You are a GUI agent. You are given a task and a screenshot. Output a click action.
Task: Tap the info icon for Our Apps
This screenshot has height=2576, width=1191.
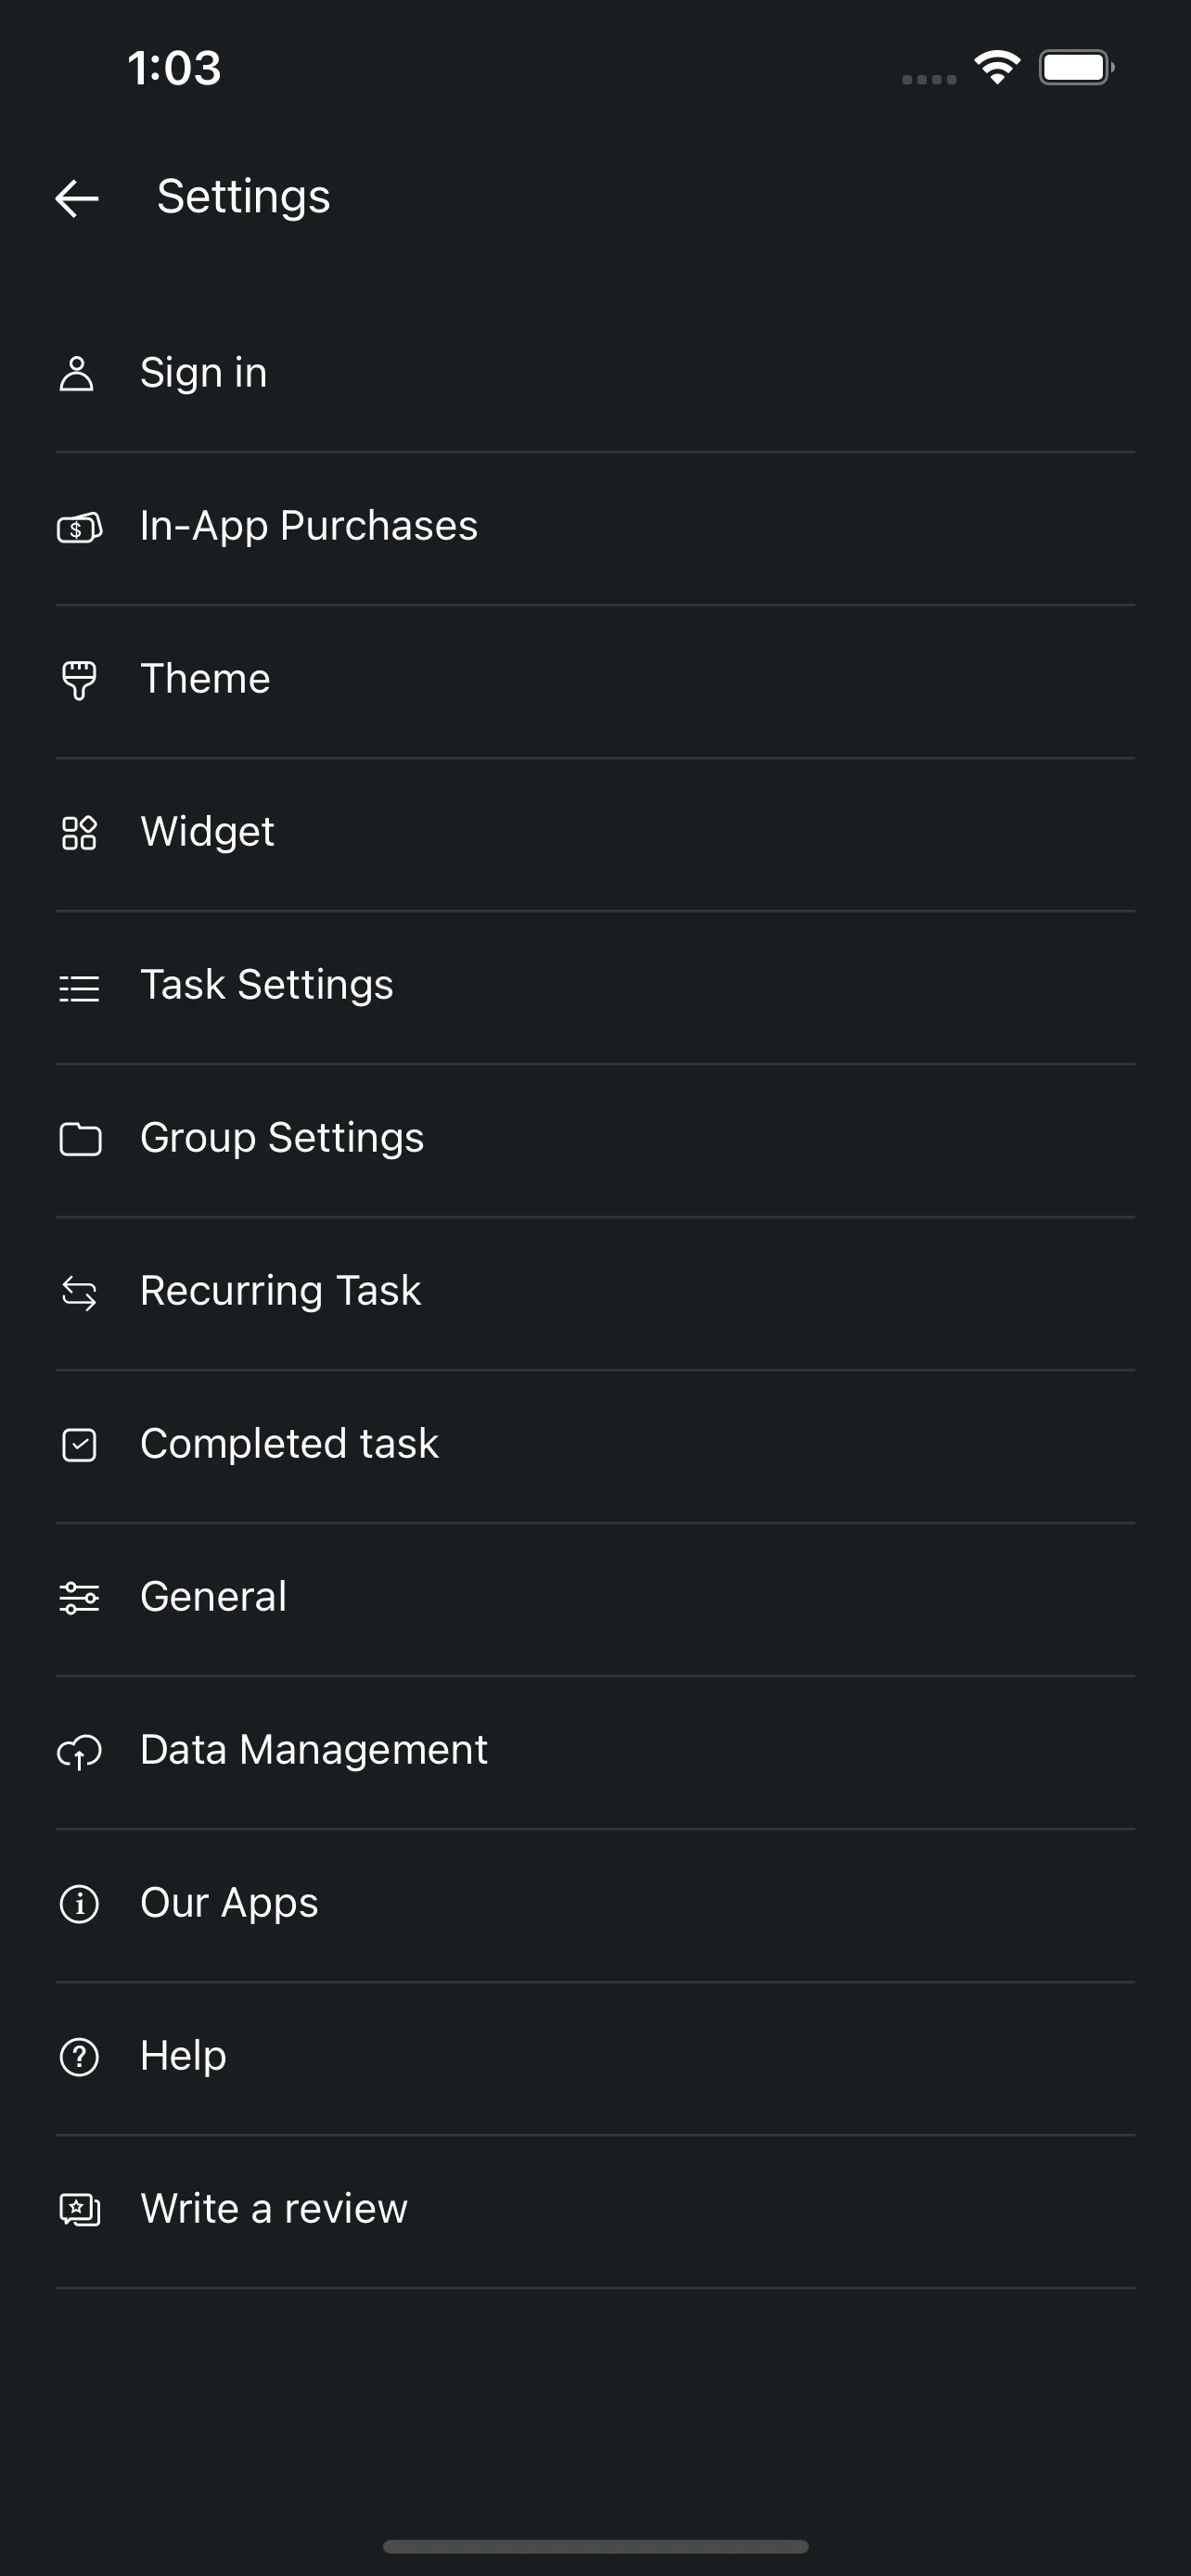click(x=79, y=1904)
